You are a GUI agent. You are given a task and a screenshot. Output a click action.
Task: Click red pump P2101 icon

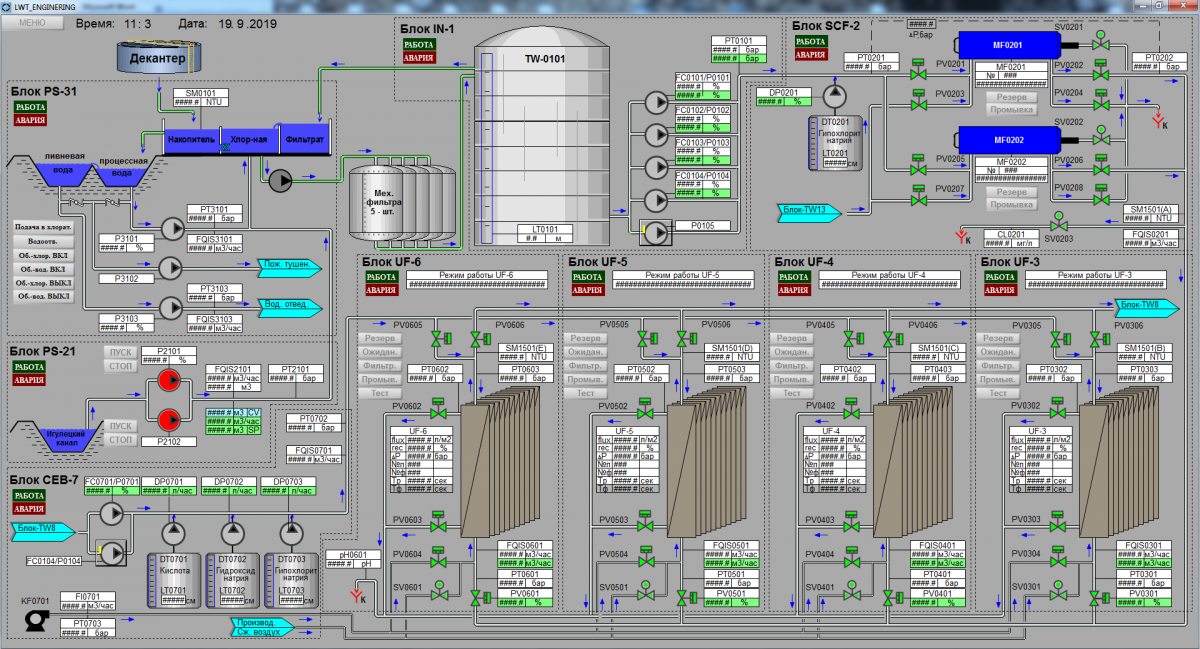pos(168,382)
